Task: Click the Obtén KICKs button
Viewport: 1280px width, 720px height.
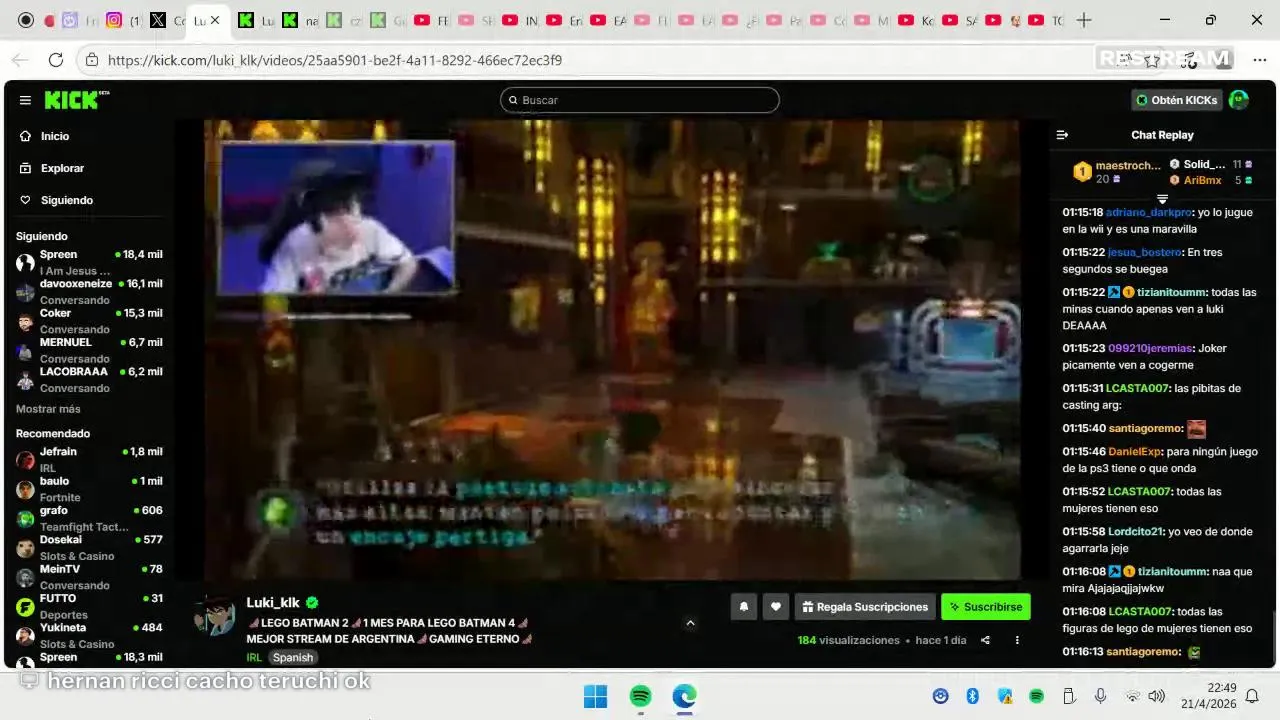Action: coord(1177,100)
